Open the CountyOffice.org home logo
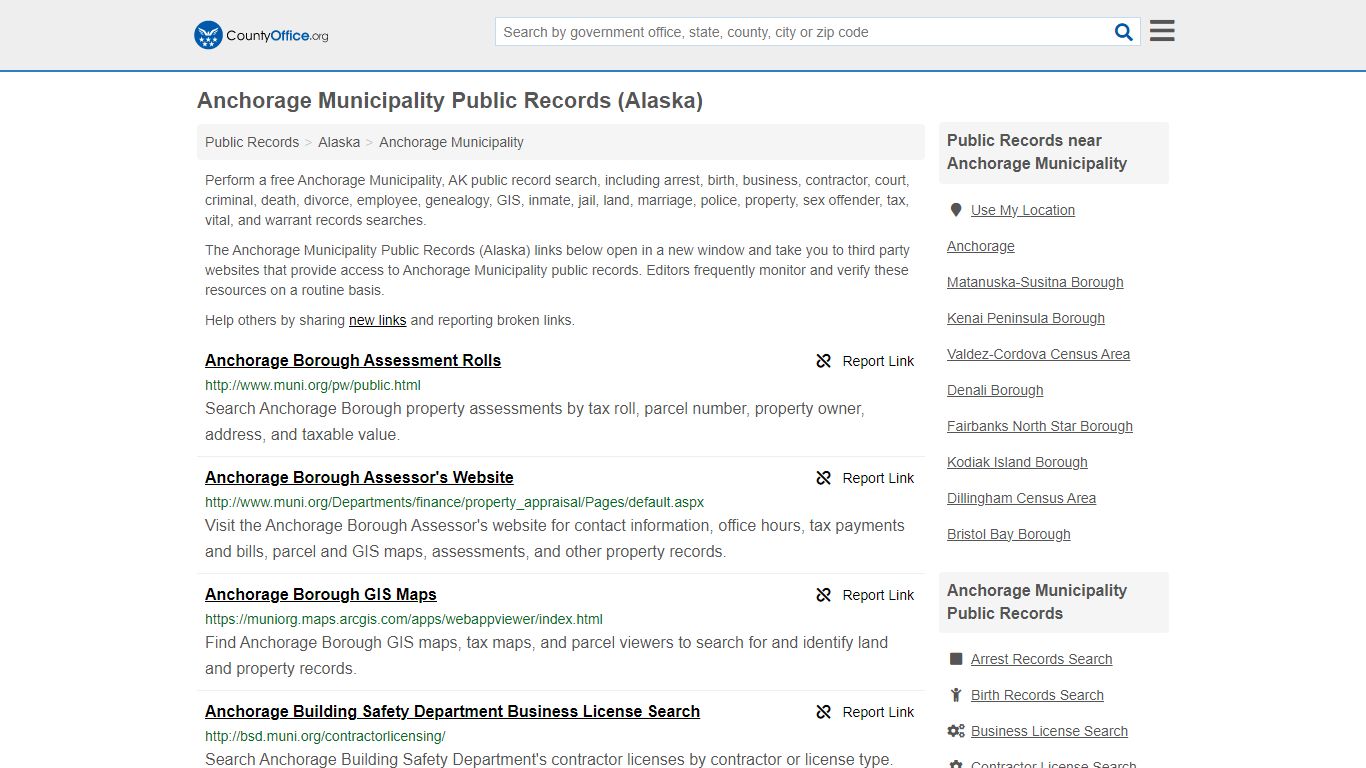 (x=261, y=35)
